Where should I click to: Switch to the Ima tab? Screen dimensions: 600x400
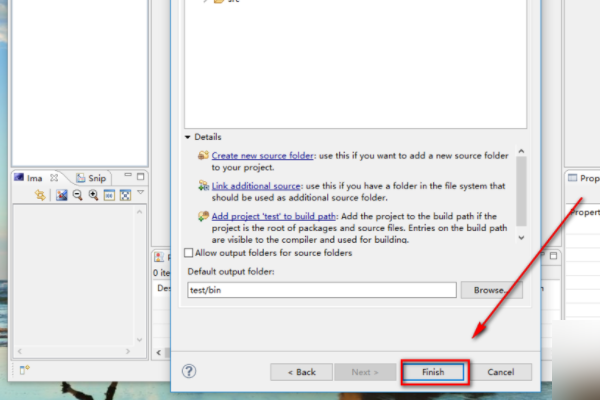34,178
